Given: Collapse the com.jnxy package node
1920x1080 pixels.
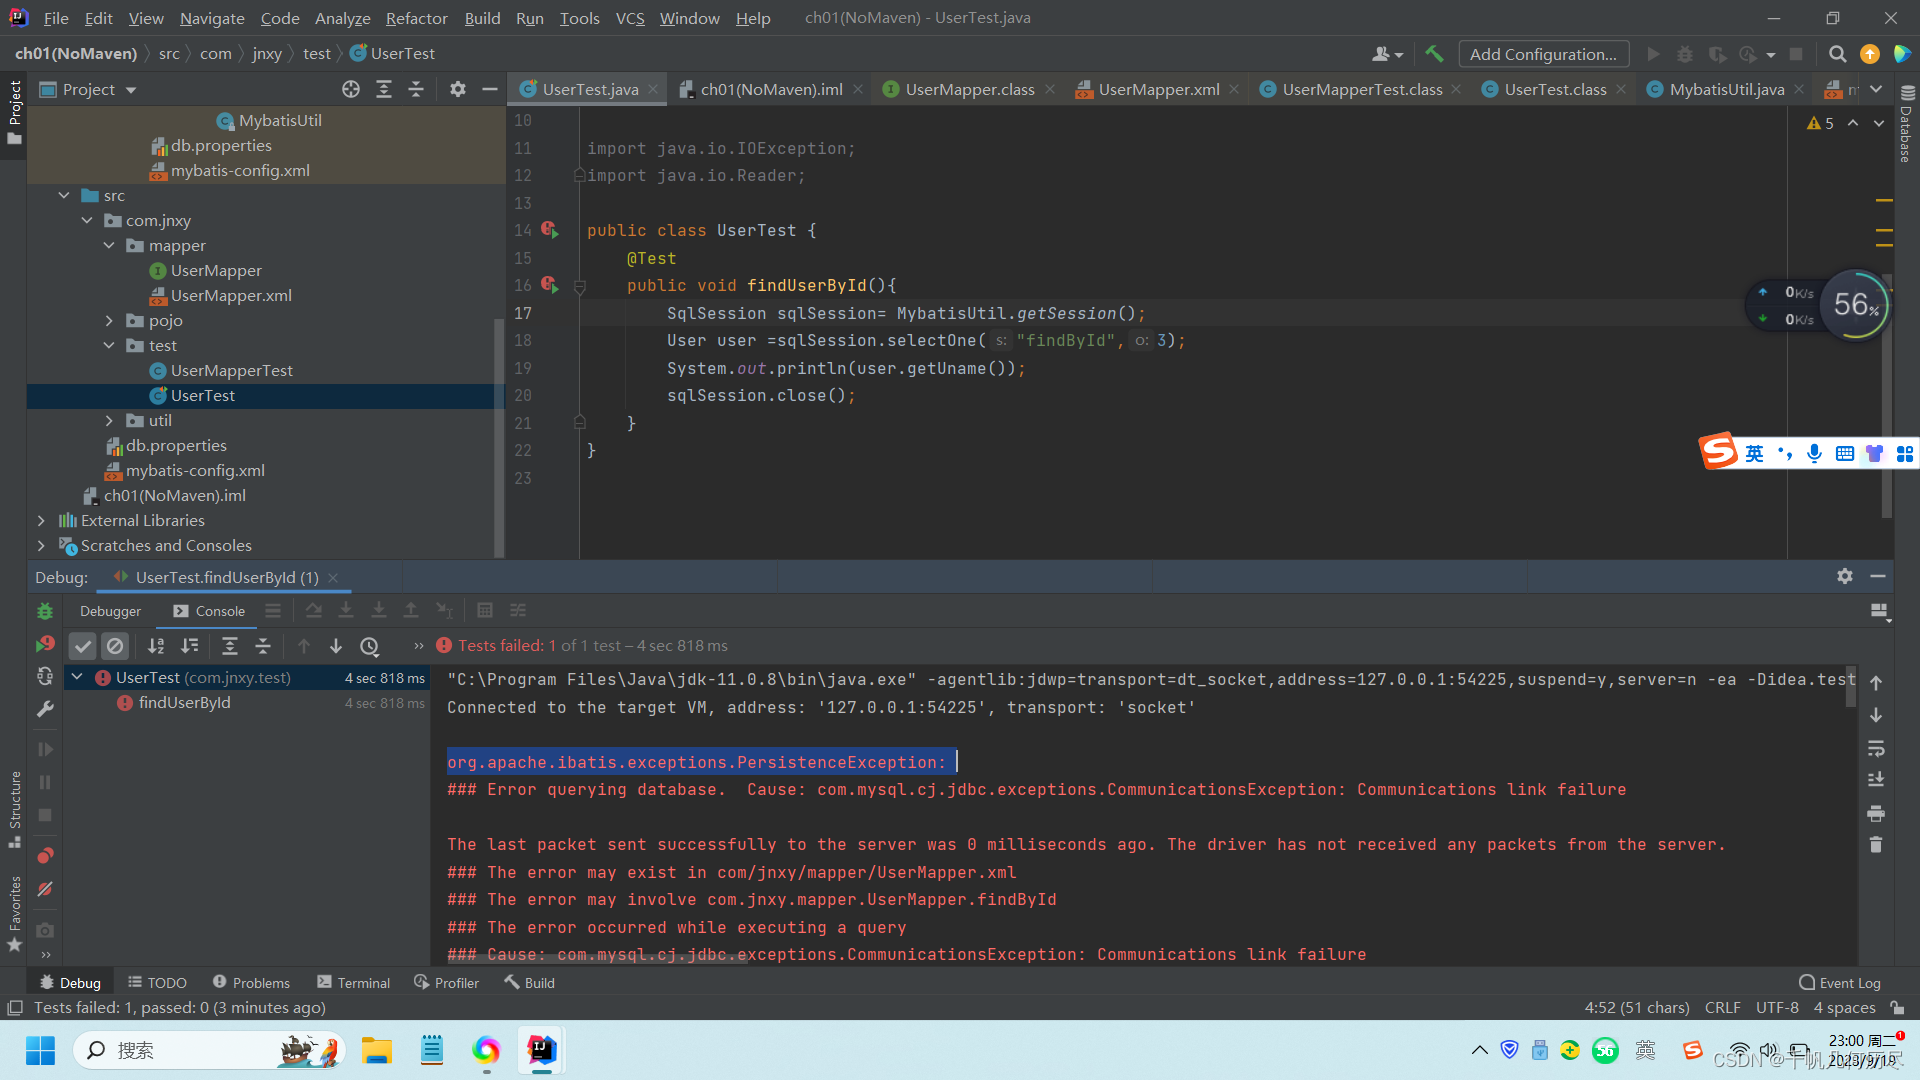Looking at the screenshot, I should pos(86,220).
